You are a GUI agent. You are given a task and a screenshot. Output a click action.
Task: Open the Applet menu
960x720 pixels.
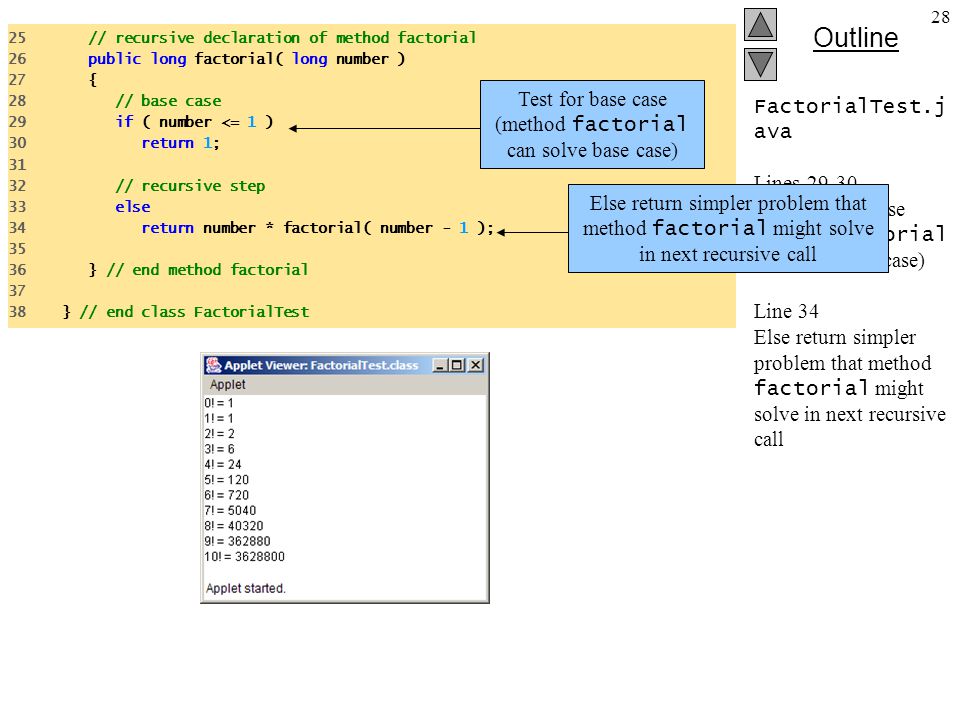click(227, 384)
